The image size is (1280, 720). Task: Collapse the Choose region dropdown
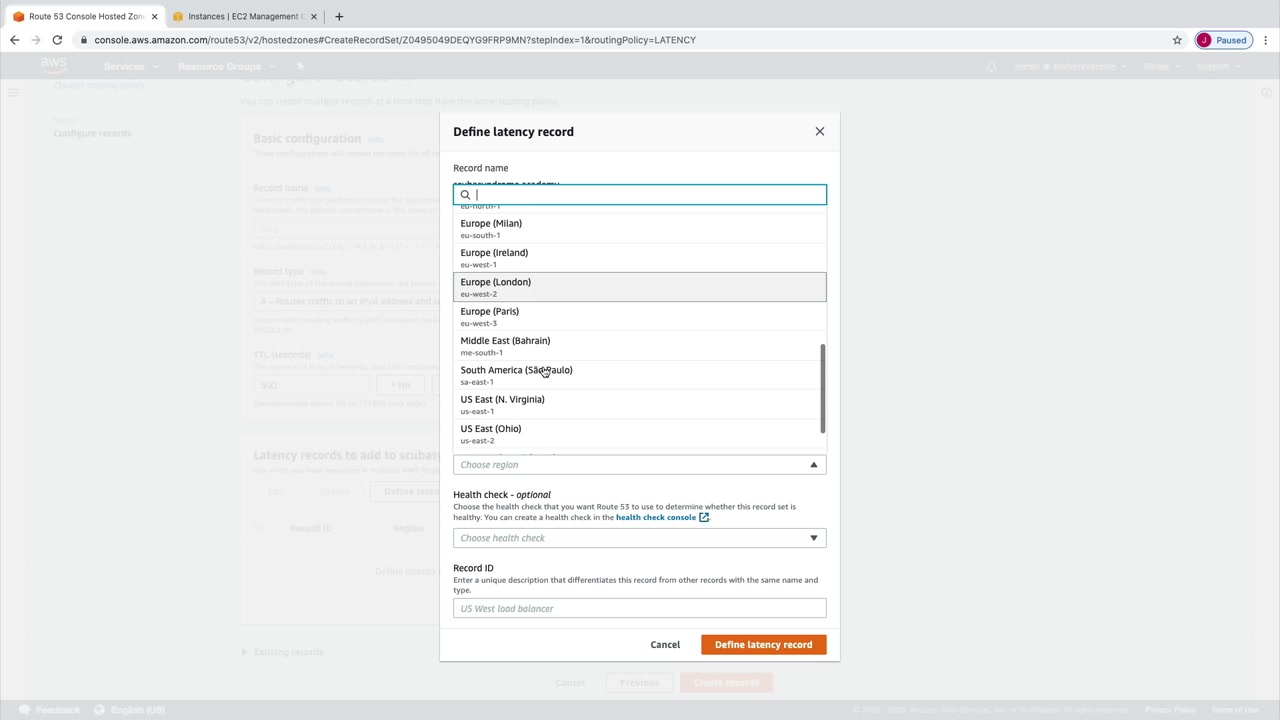coord(640,464)
